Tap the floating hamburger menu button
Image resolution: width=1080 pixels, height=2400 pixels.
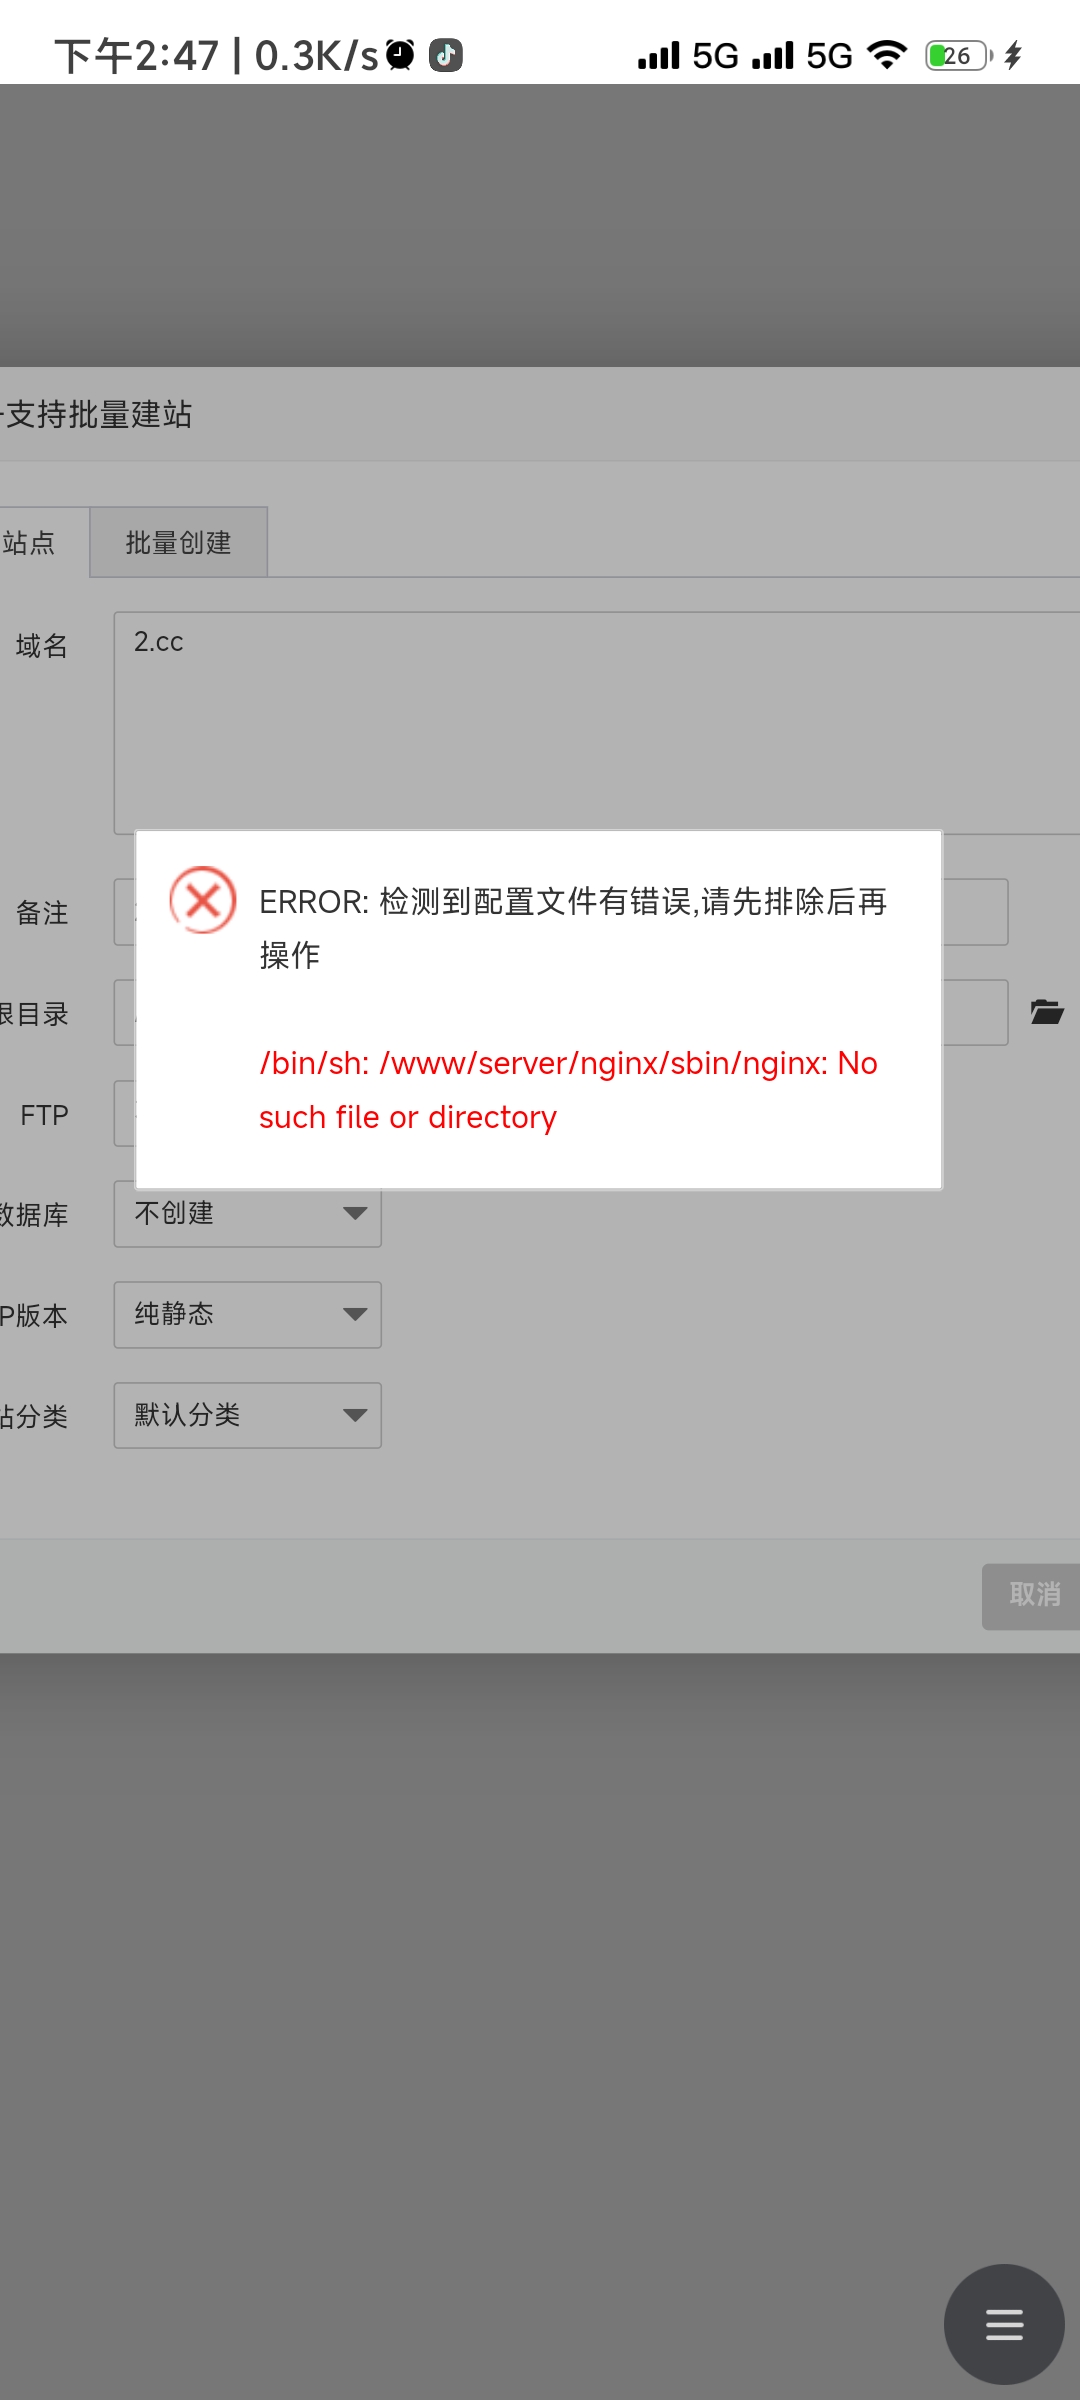pyautogui.click(x=1004, y=2324)
